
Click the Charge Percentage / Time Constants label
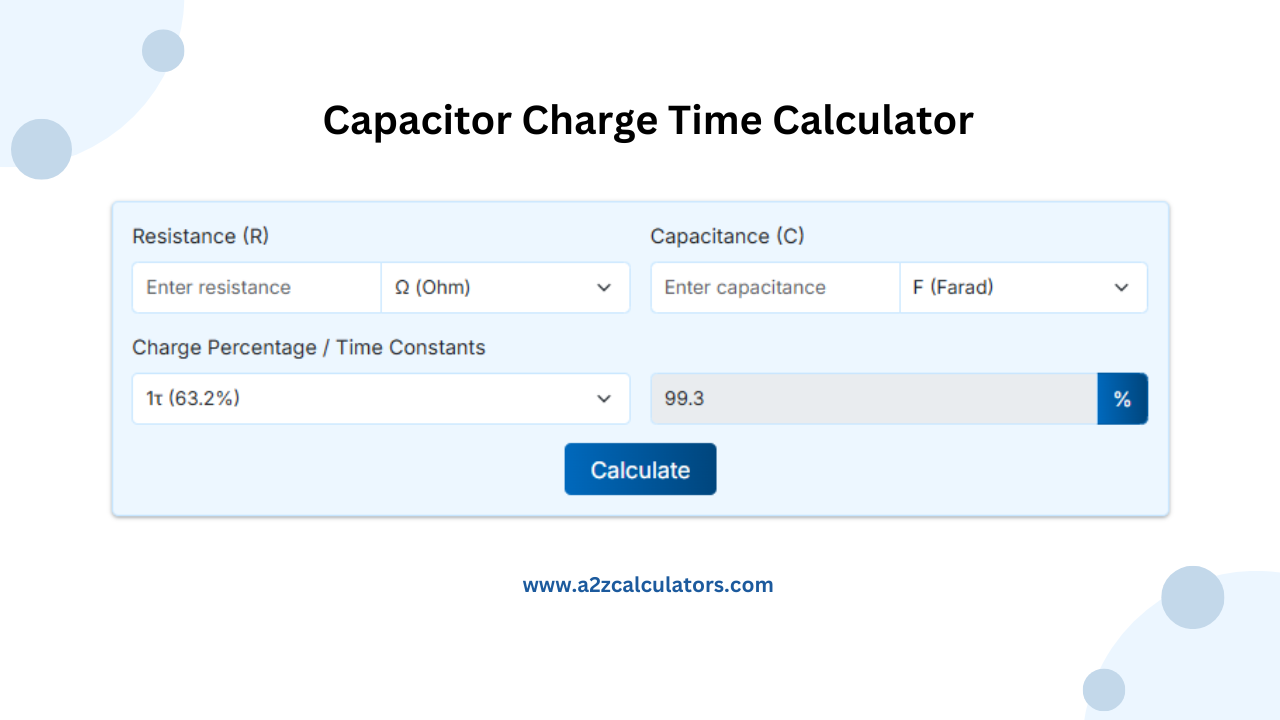coord(308,347)
